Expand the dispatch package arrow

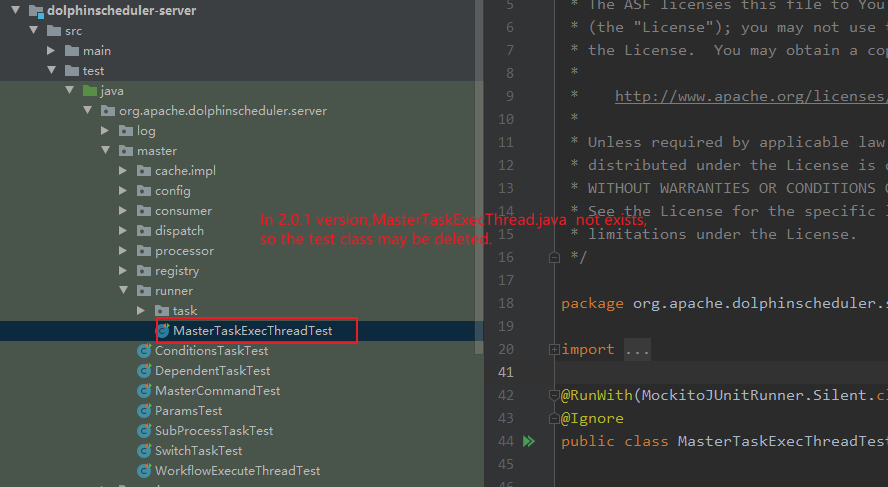(123, 230)
